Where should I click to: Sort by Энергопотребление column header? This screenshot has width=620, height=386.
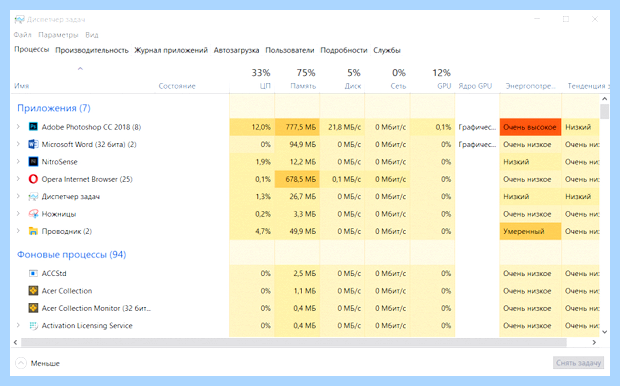(x=530, y=86)
